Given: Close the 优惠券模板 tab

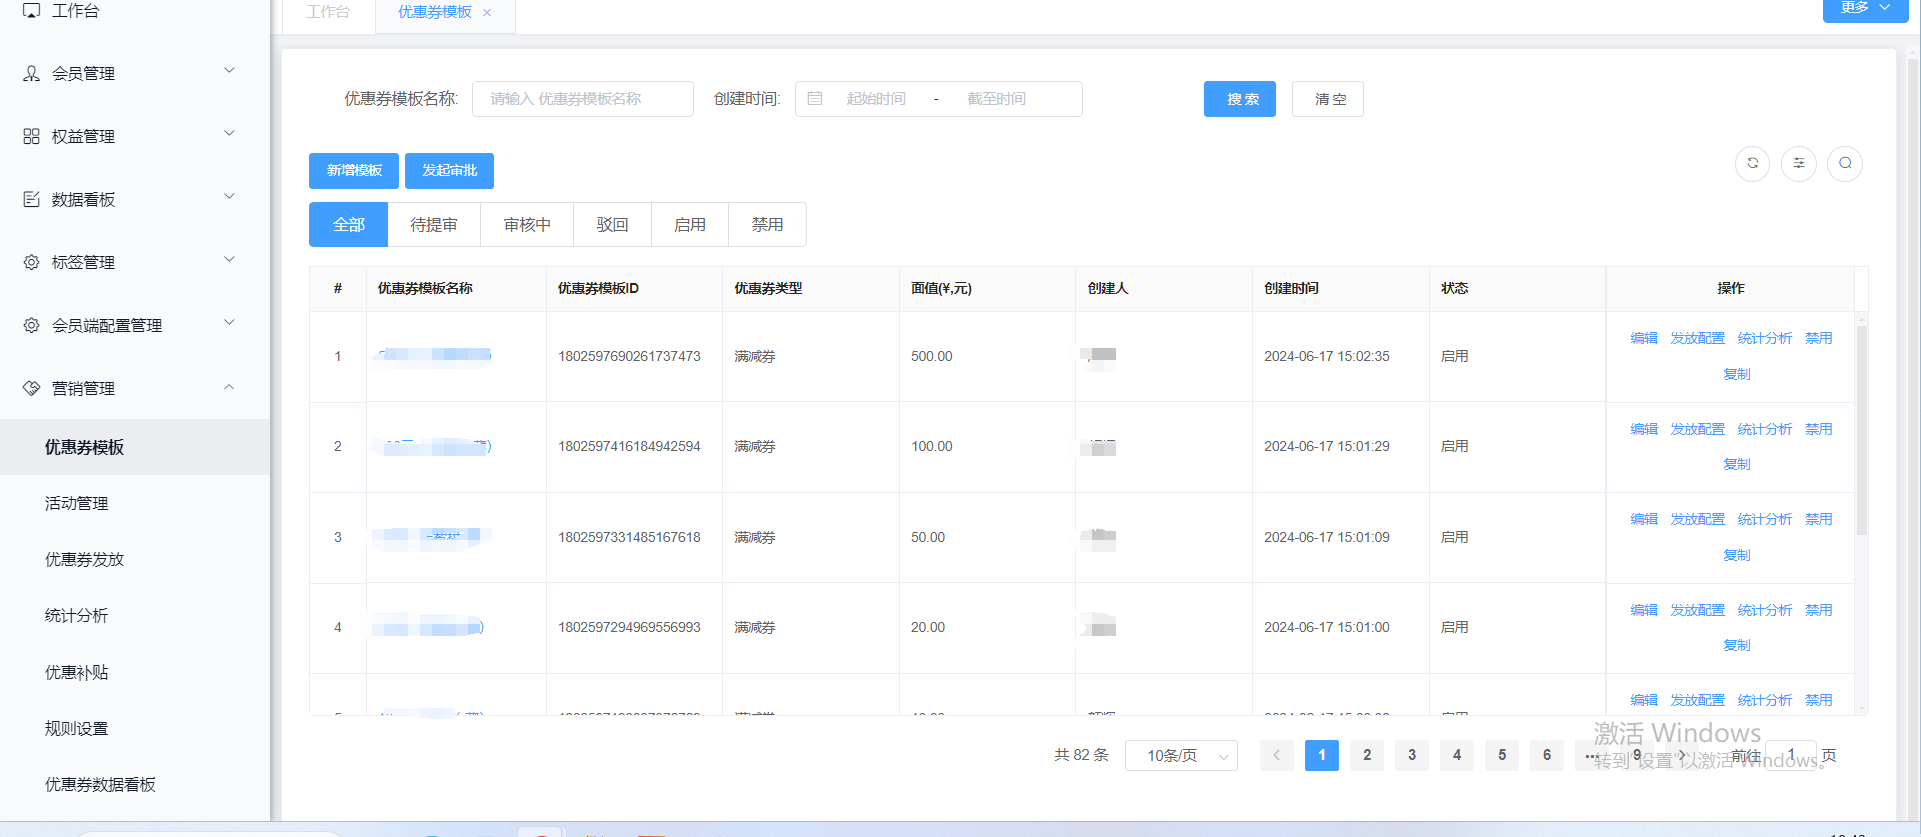Looking at the screenshot, I should [x=487, y=12].
